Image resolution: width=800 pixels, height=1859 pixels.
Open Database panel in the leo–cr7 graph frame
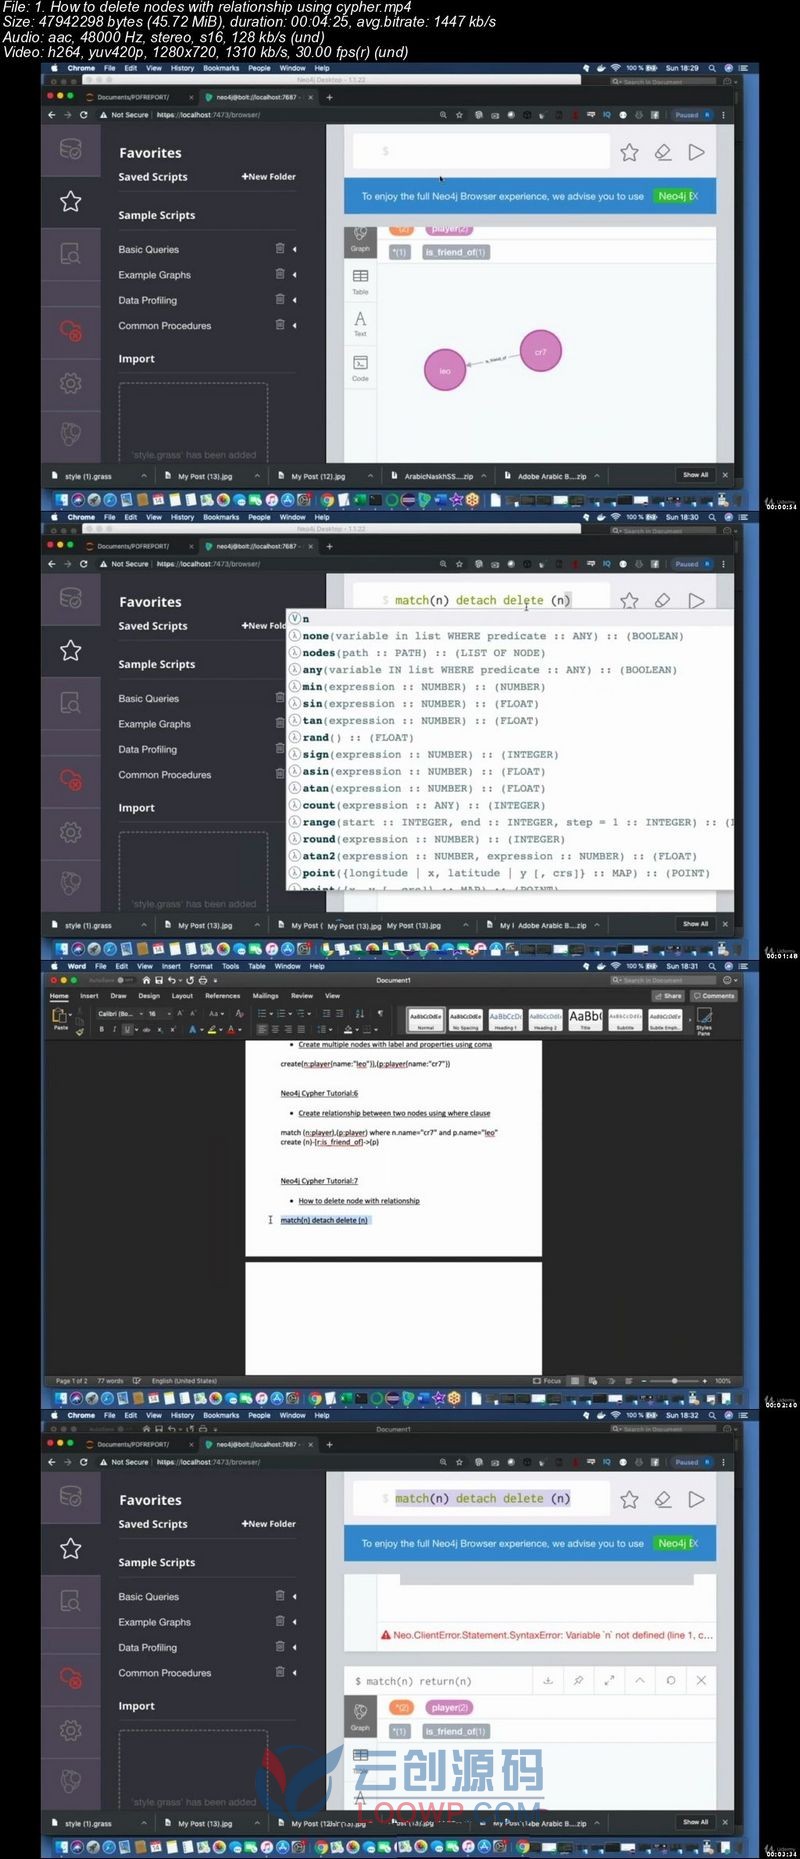click(x=71, y=150)
